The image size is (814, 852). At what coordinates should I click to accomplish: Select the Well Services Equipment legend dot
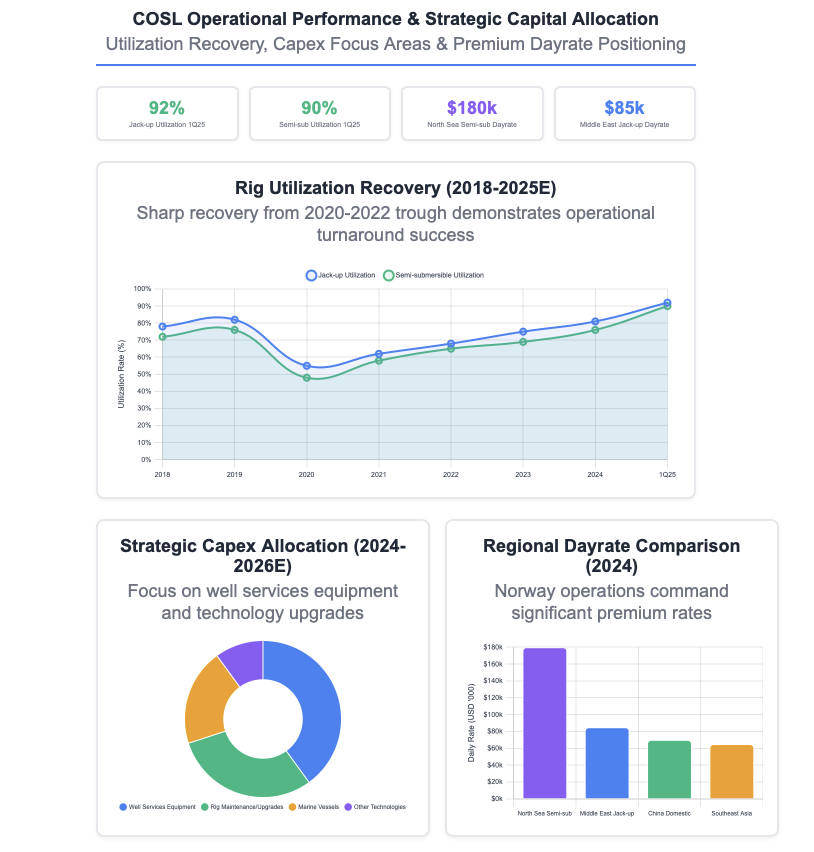pyautogui.click(x=123, y=807)
